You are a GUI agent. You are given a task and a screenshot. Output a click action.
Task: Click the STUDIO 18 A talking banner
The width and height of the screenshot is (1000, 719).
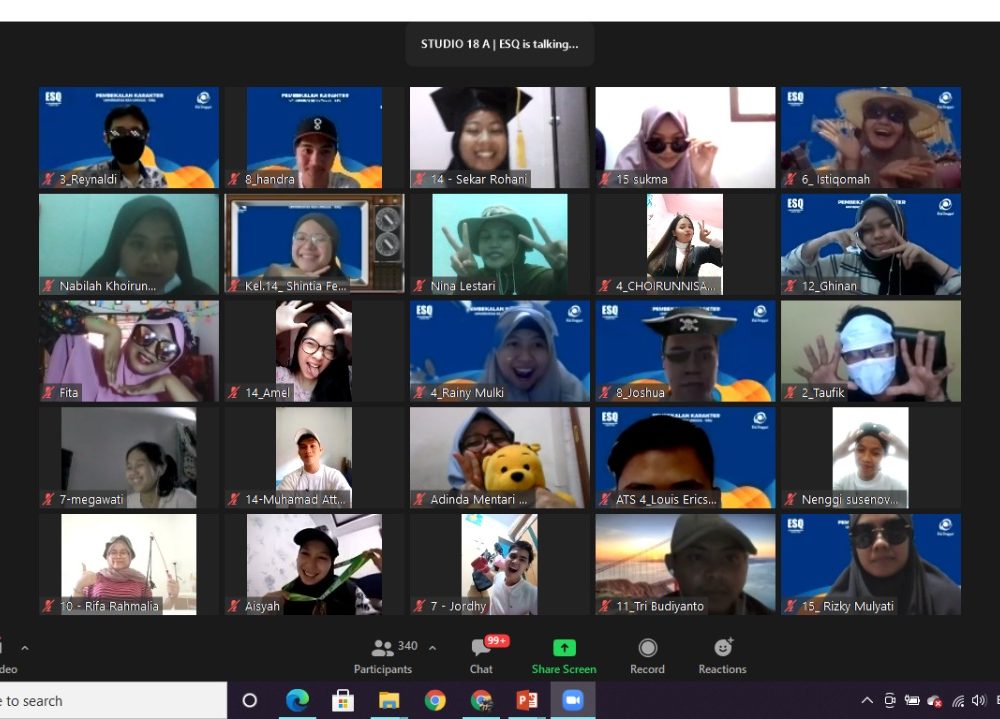pyautogui.click(x=499, y=44)
